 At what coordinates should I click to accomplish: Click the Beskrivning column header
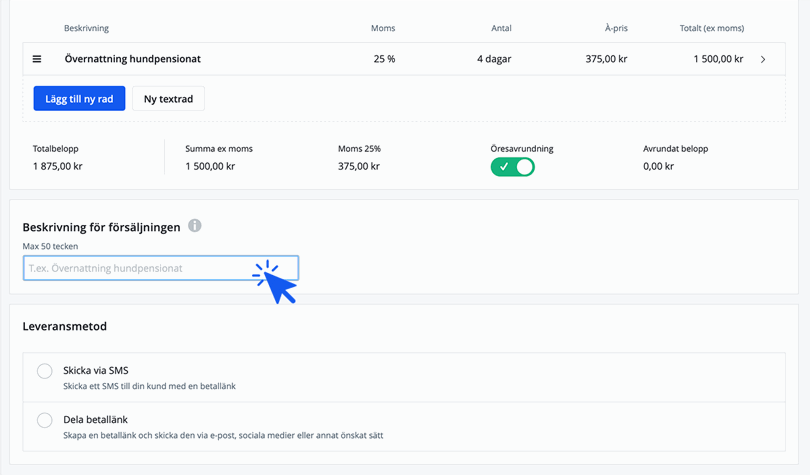[86, 28]
